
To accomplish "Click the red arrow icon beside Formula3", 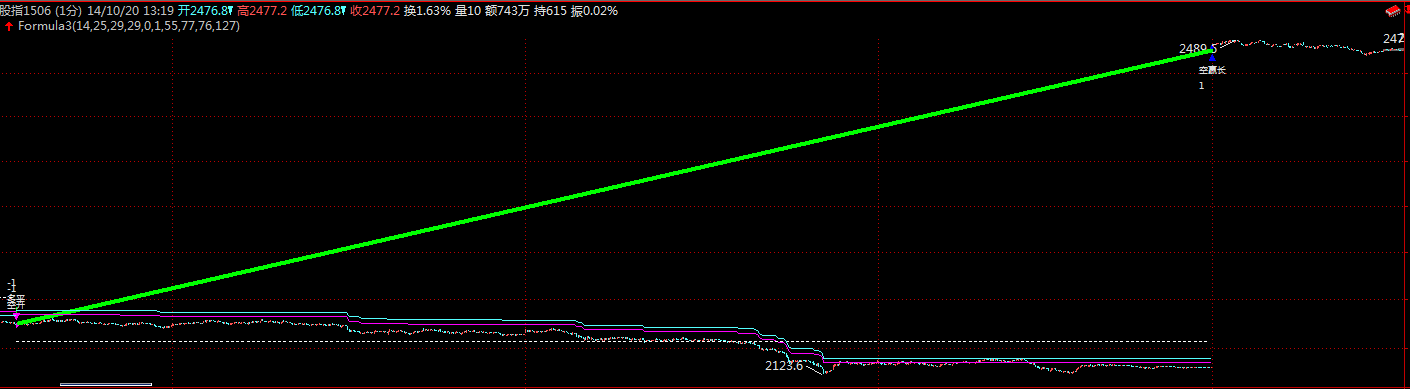I will pyautogui.click(x=9, y=26).
